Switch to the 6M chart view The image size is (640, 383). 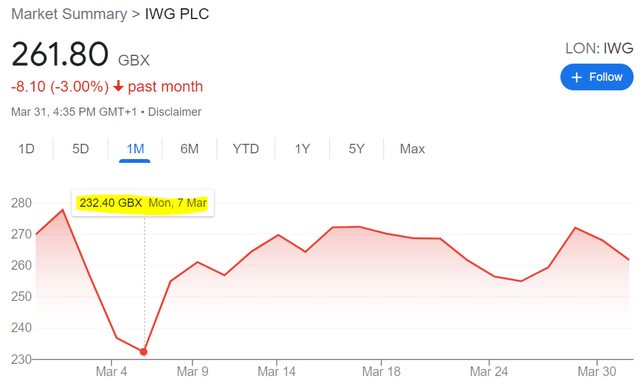point(189,149)
